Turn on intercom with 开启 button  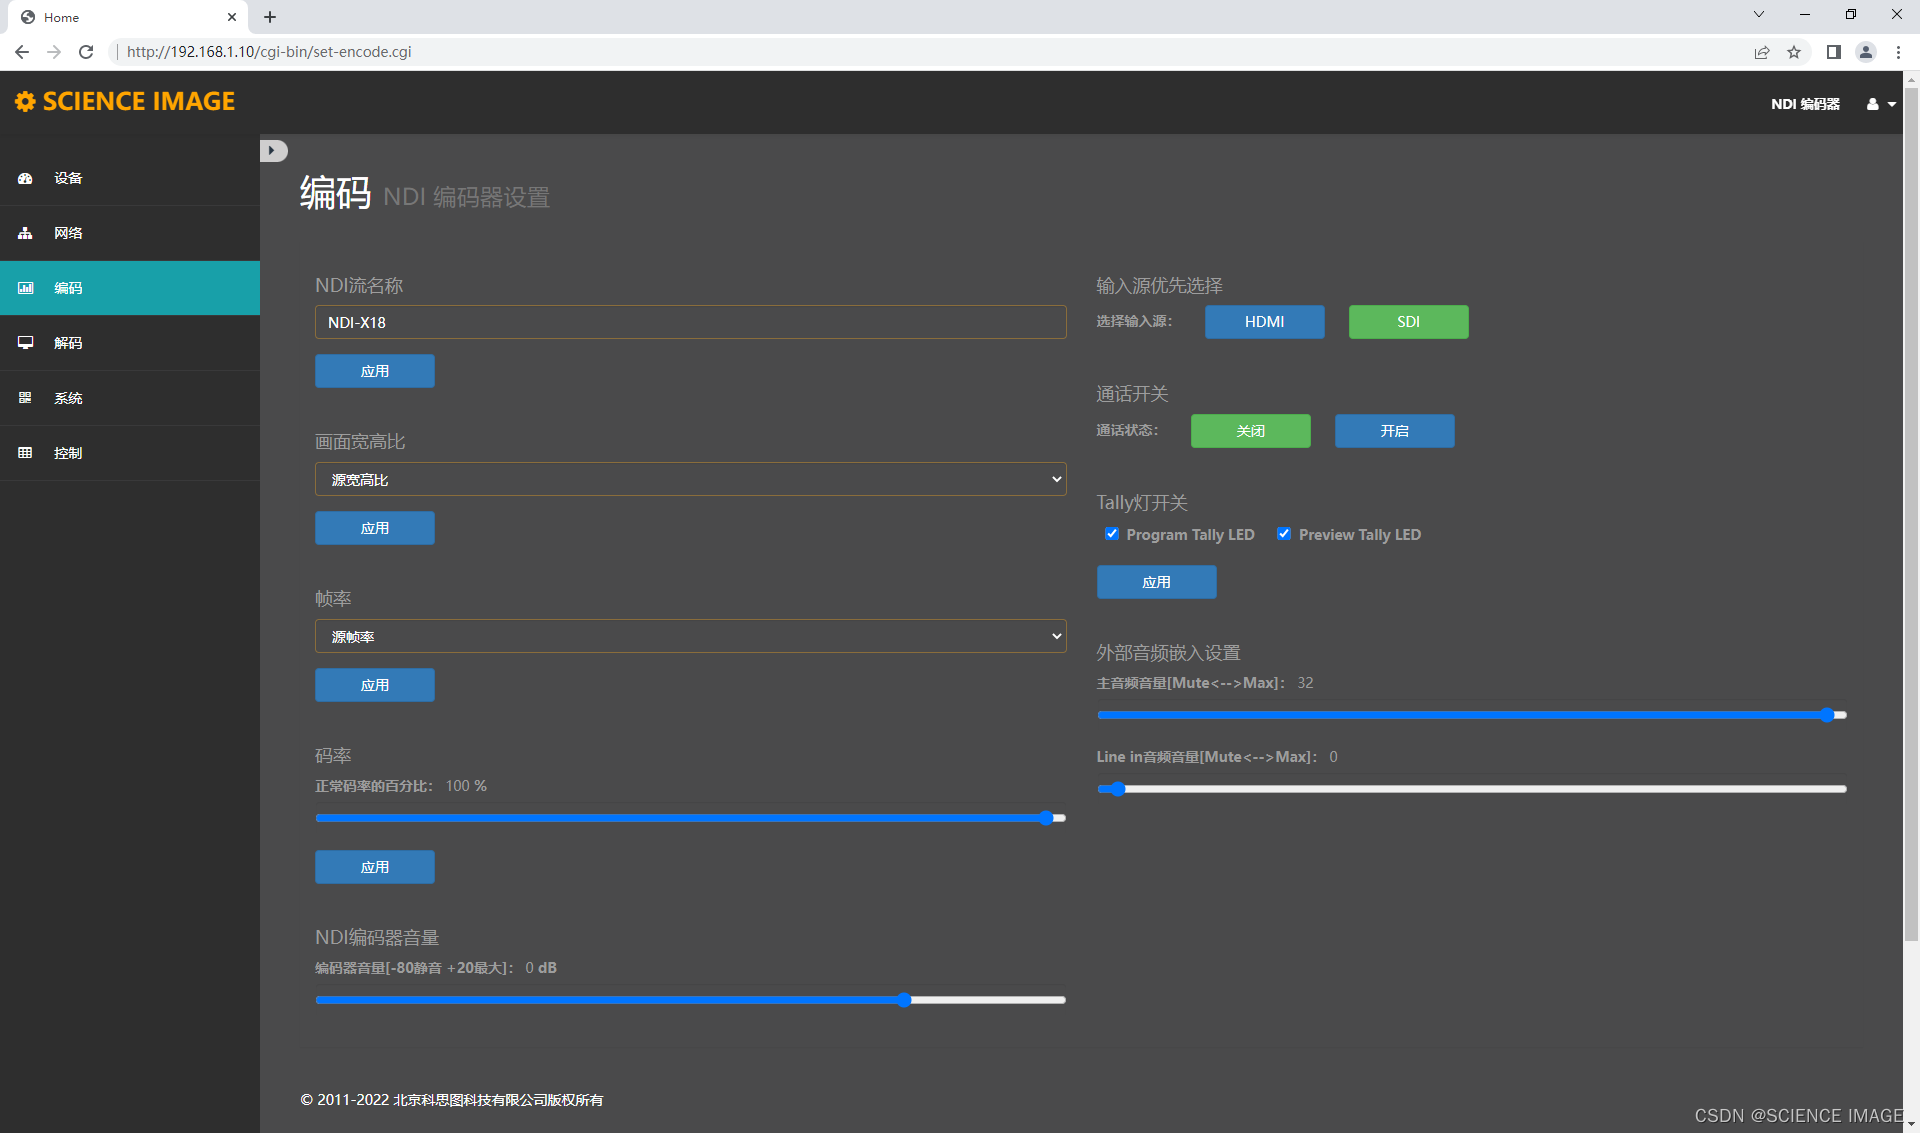point(1394,431)
